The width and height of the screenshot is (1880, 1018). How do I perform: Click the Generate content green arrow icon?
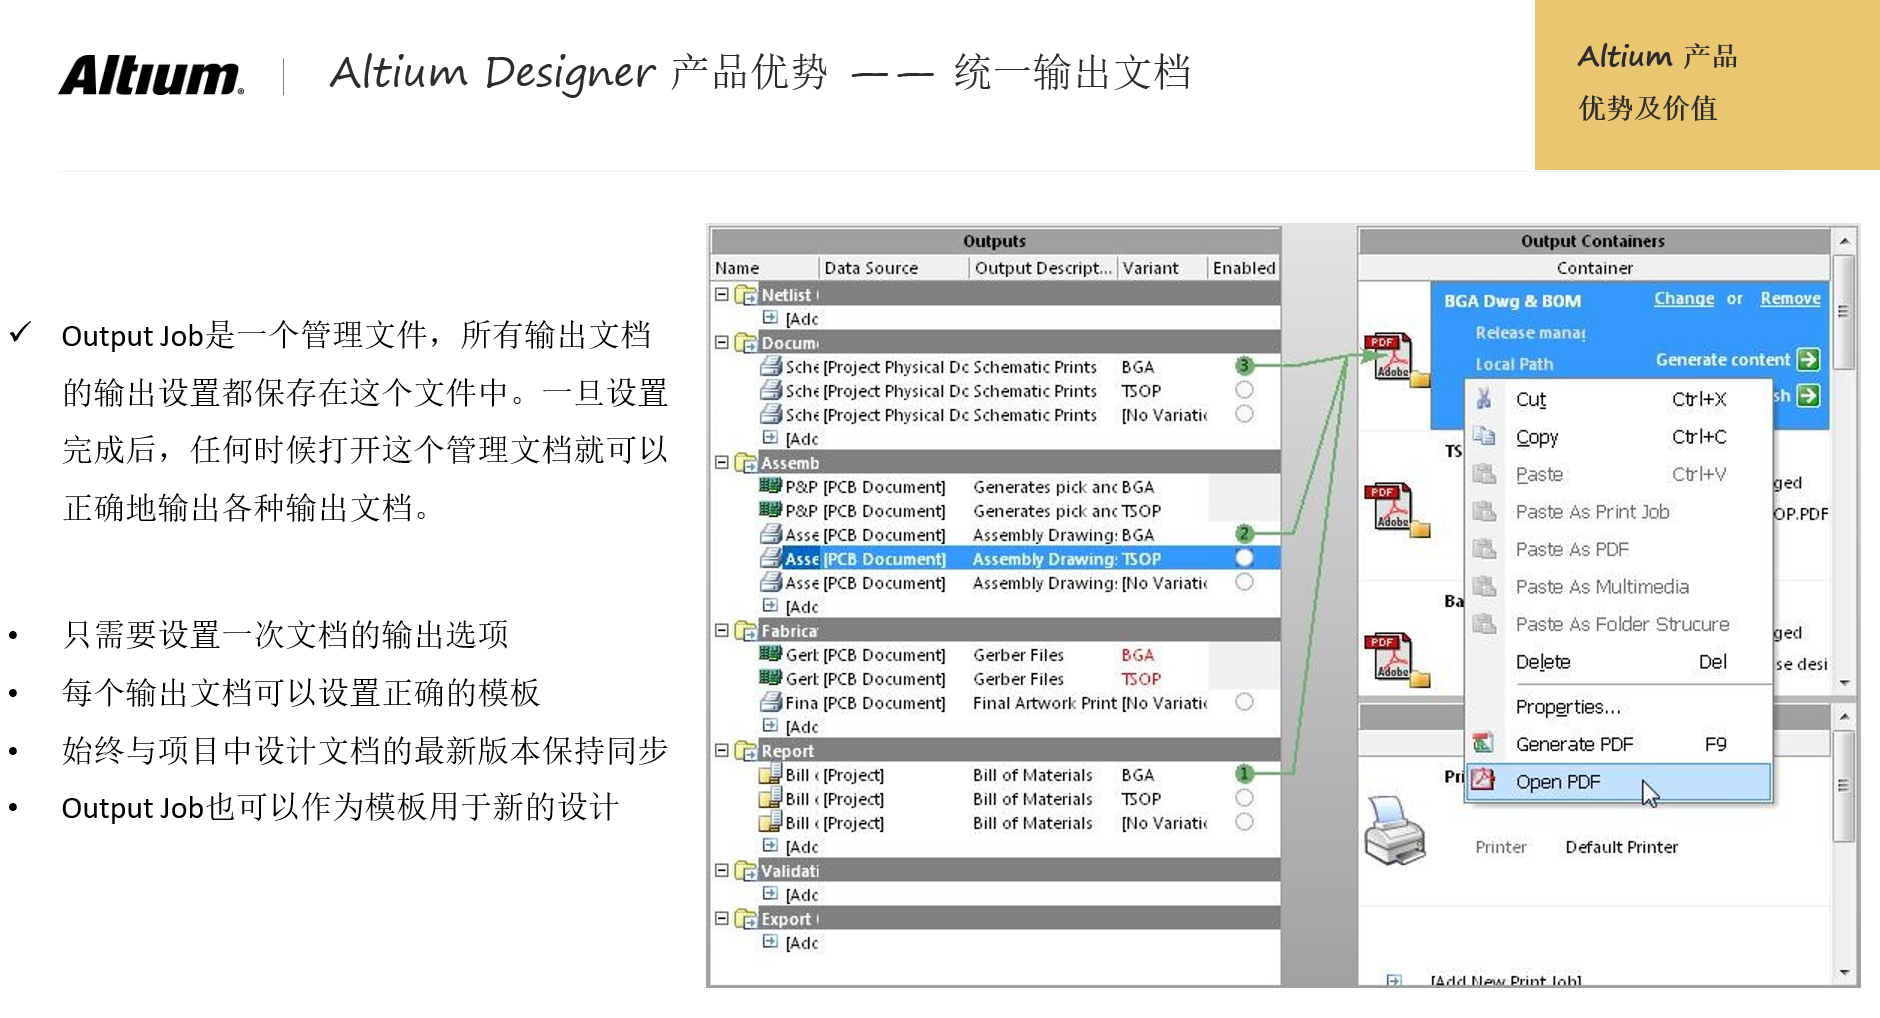[1808, 359]
